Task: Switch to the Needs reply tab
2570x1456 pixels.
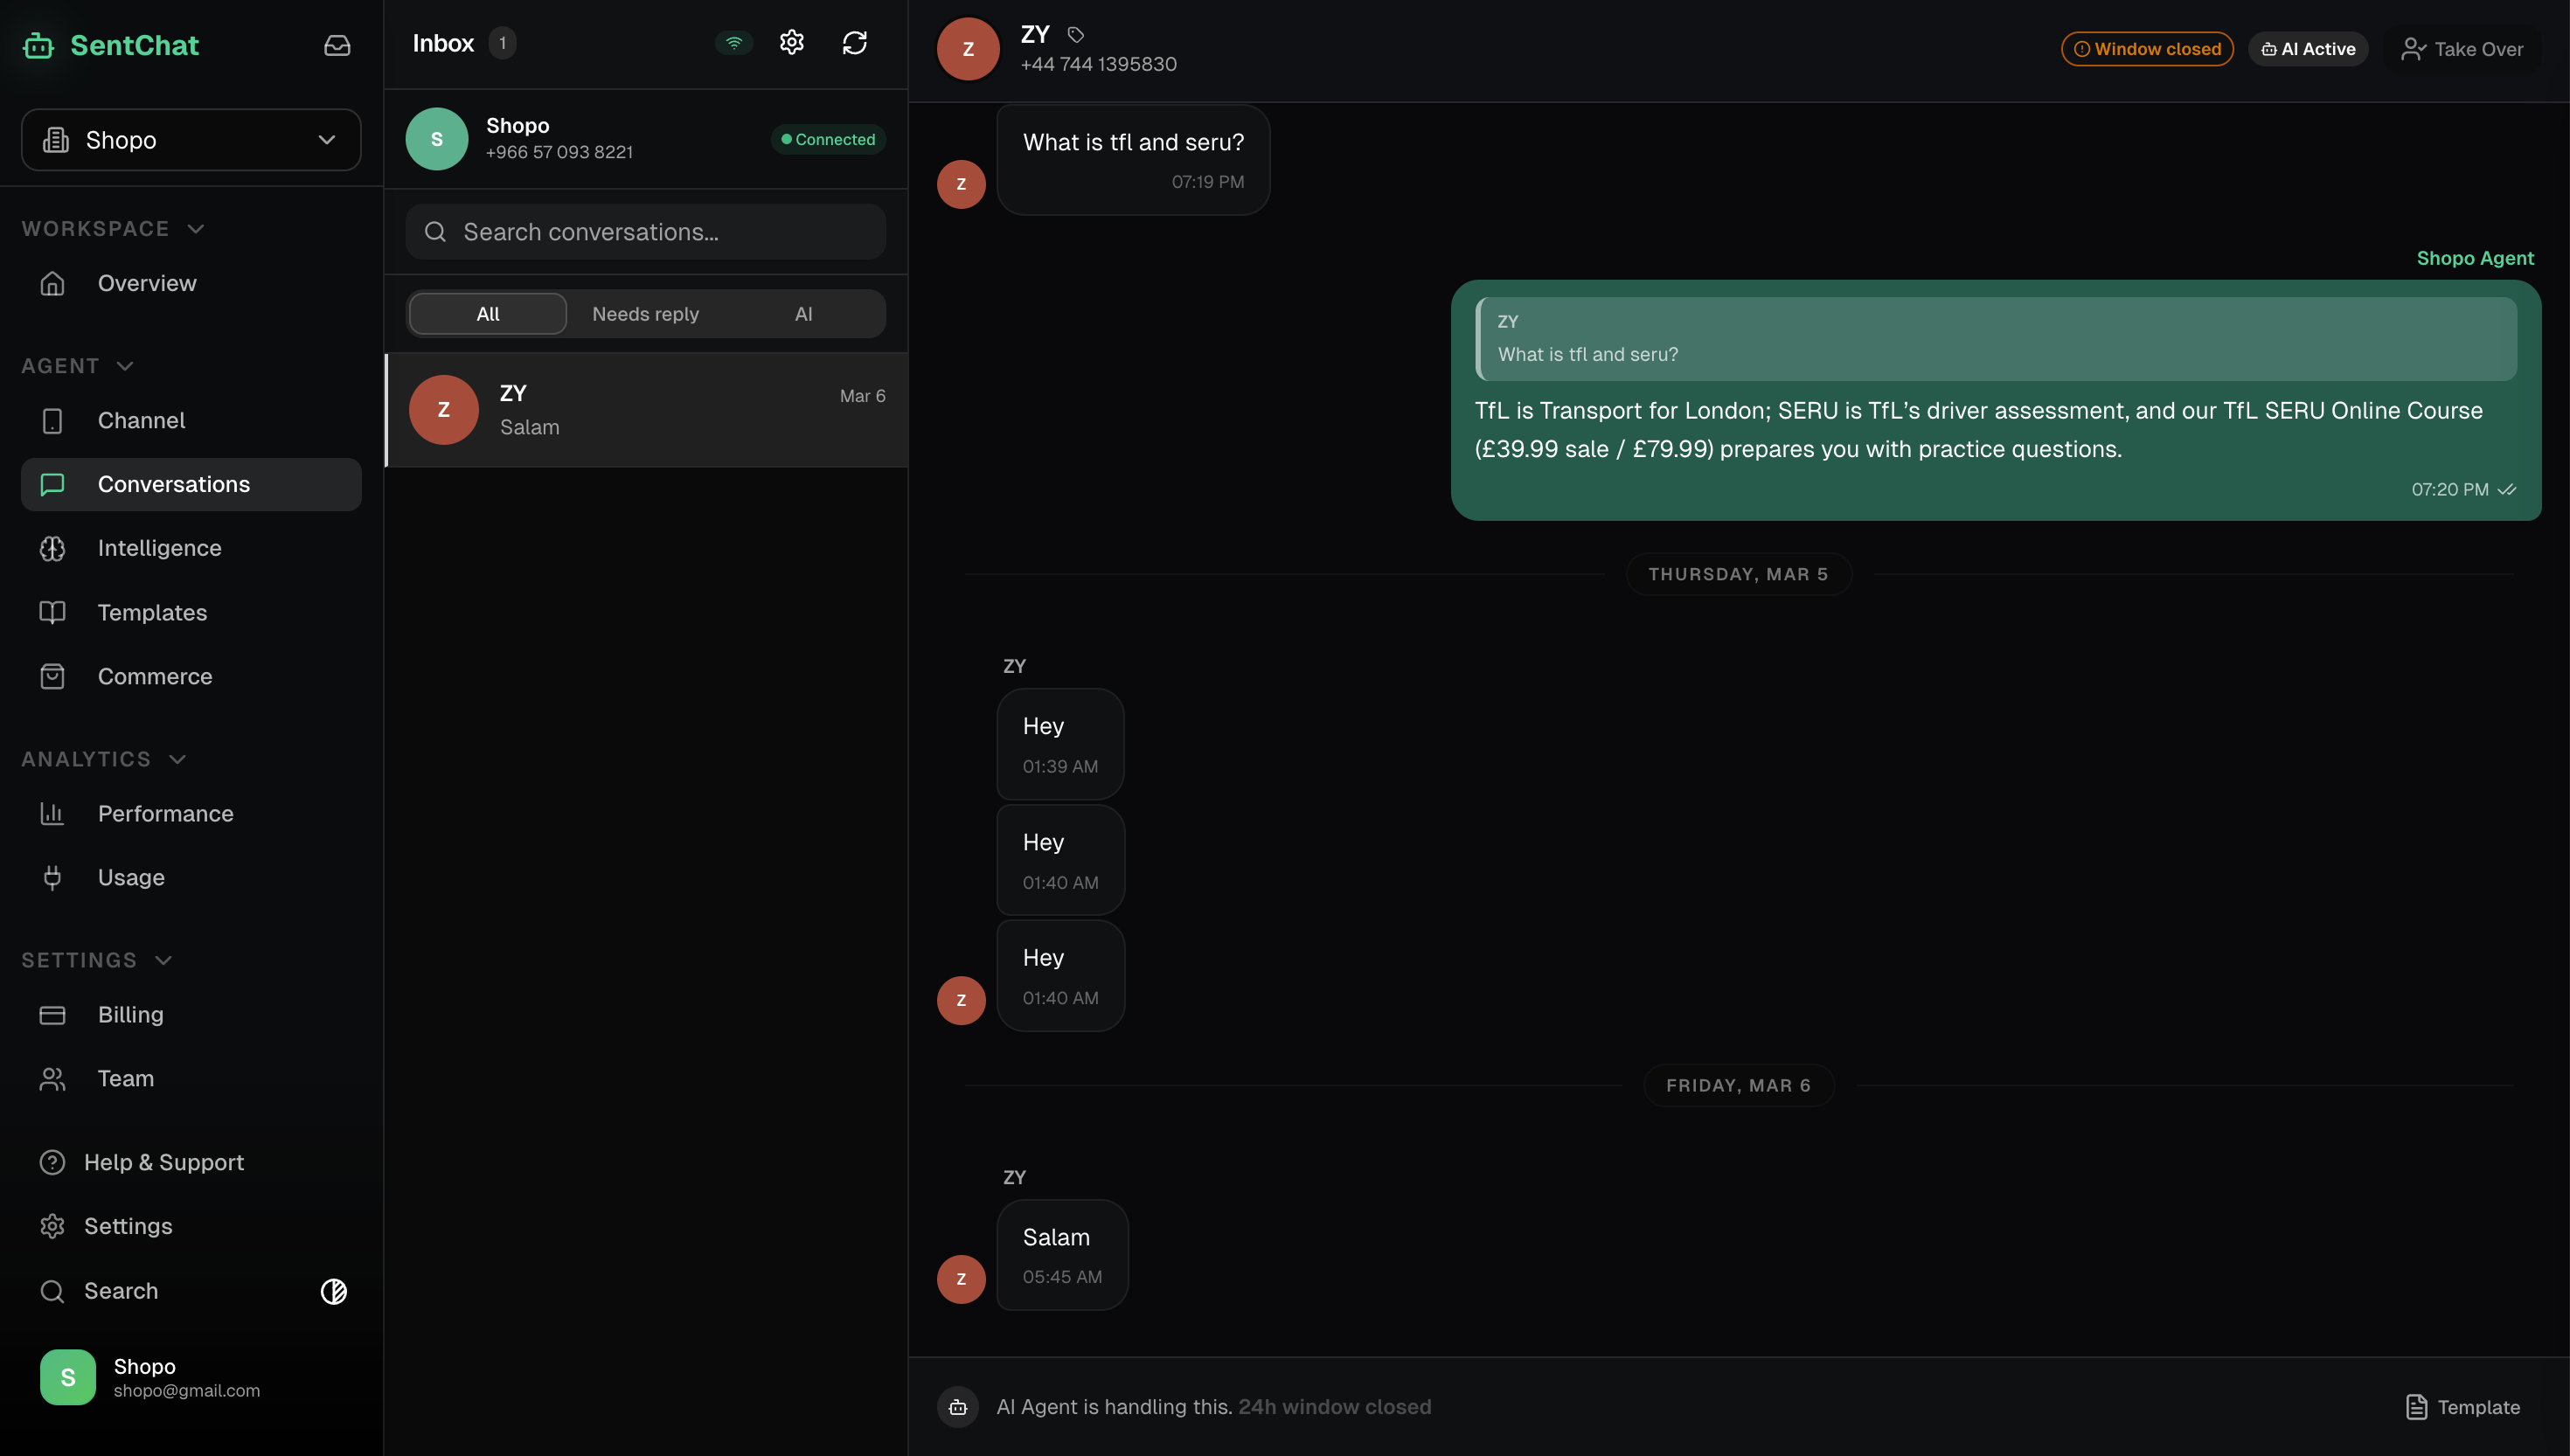Action: click(x=645, y=313)
